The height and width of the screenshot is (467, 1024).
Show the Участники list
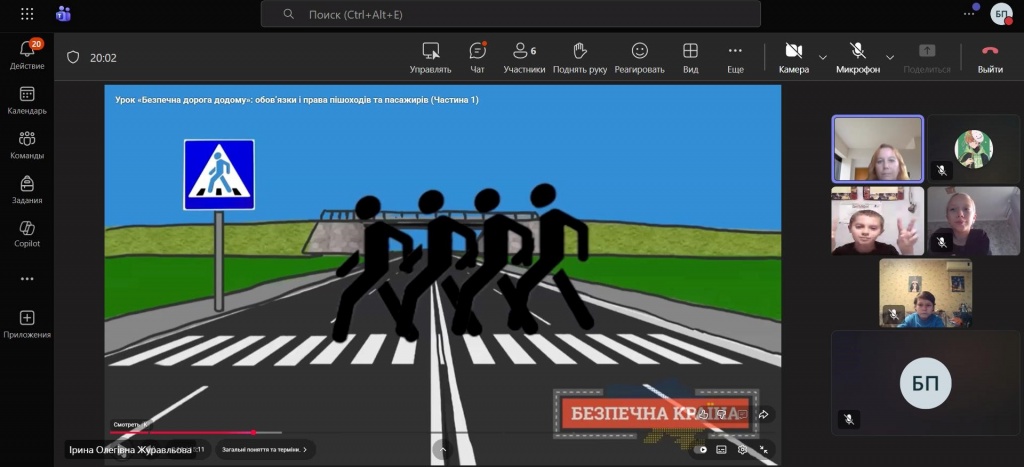[x=524, y=57]
